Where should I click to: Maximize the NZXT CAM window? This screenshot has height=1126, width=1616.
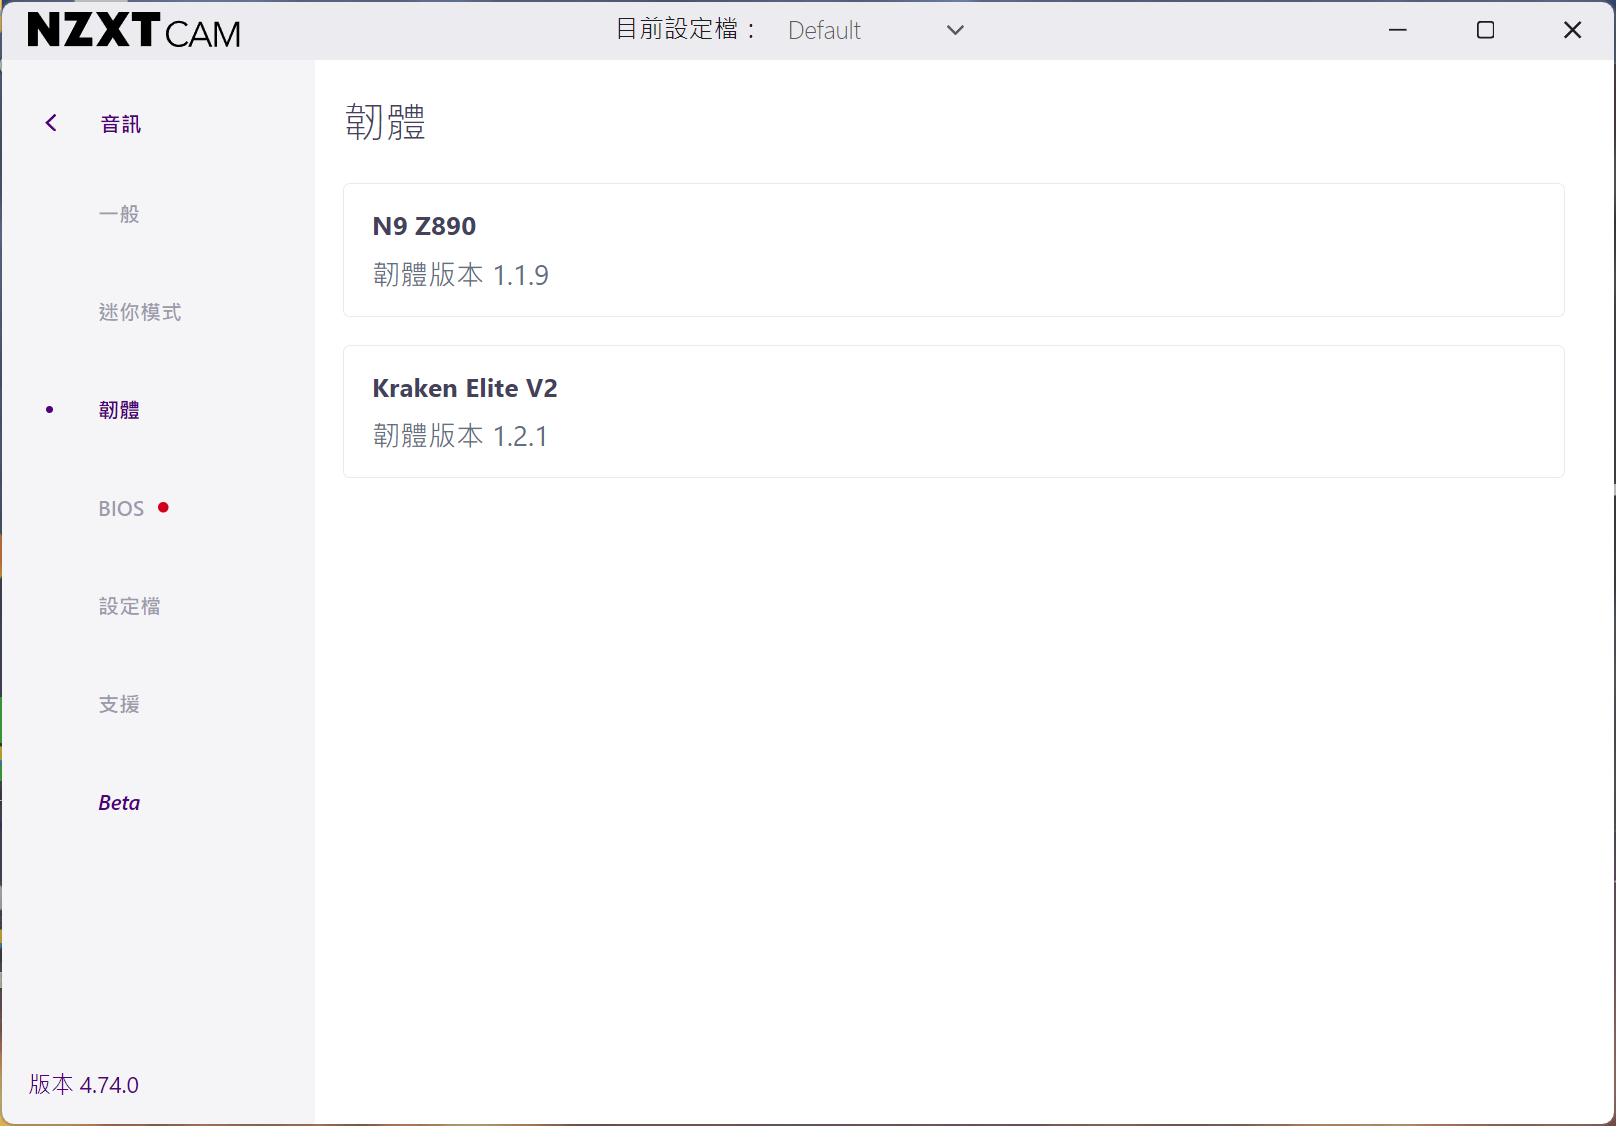point(1486,30)
